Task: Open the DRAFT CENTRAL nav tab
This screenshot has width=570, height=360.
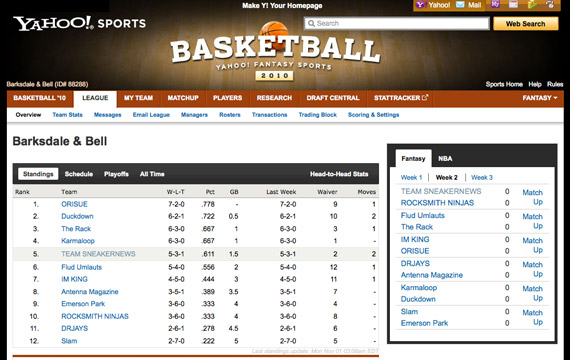Action: (x=333, y=98)
